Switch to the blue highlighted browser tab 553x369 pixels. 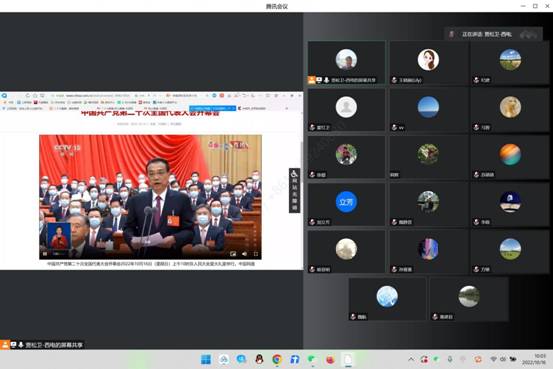(x=213, y=108)
